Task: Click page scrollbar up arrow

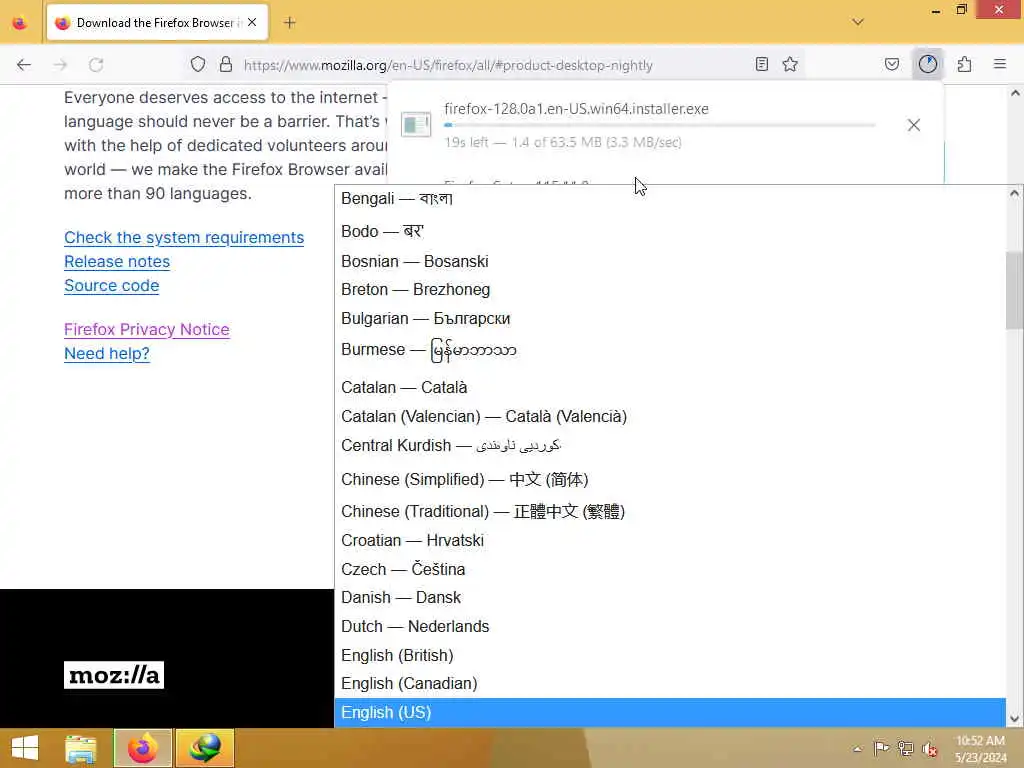Action: pos(1016,93)
